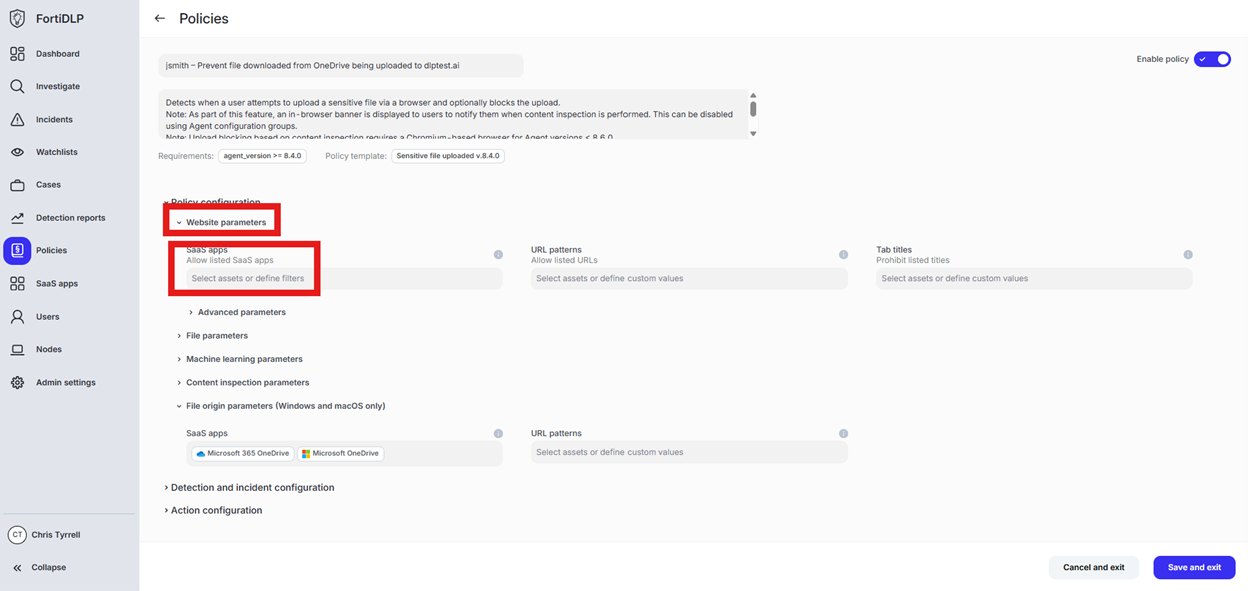
Task: Select the Watchlists eye icon
Action: [17, 152]
